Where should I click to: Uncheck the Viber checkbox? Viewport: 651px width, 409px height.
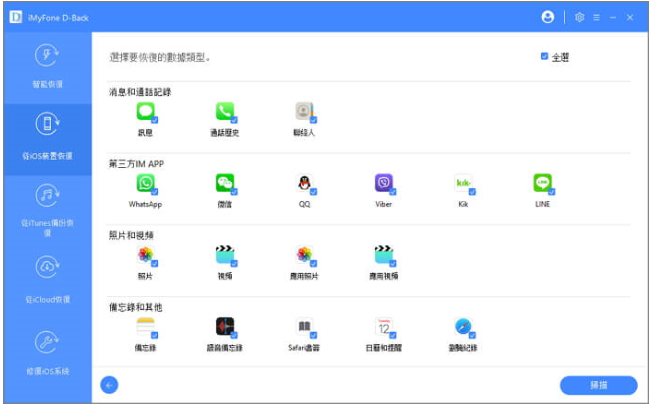coord(393,192)
